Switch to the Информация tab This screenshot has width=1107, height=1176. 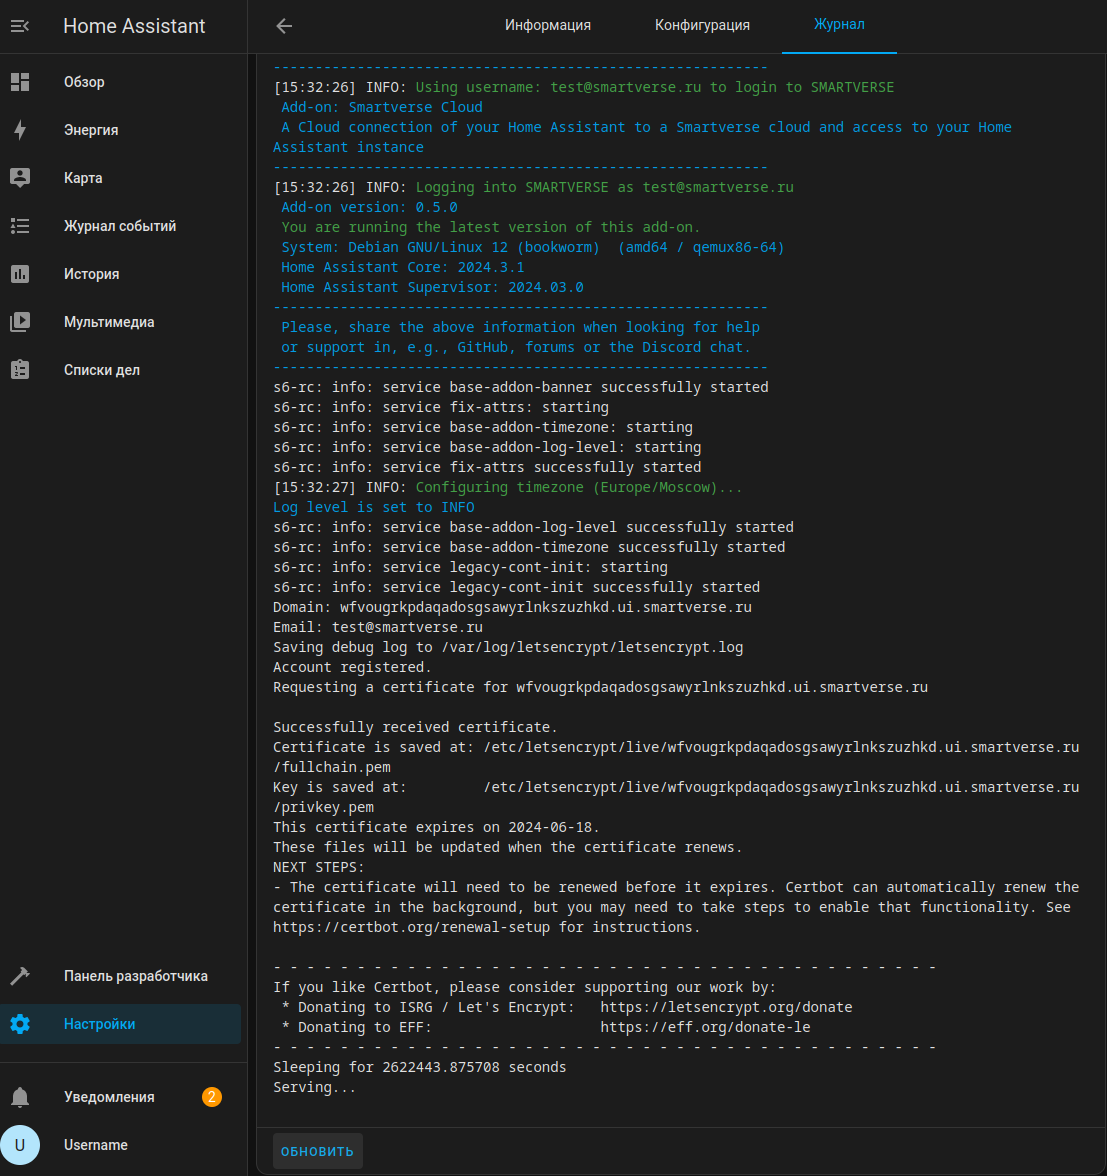click(x=547, y=25)
